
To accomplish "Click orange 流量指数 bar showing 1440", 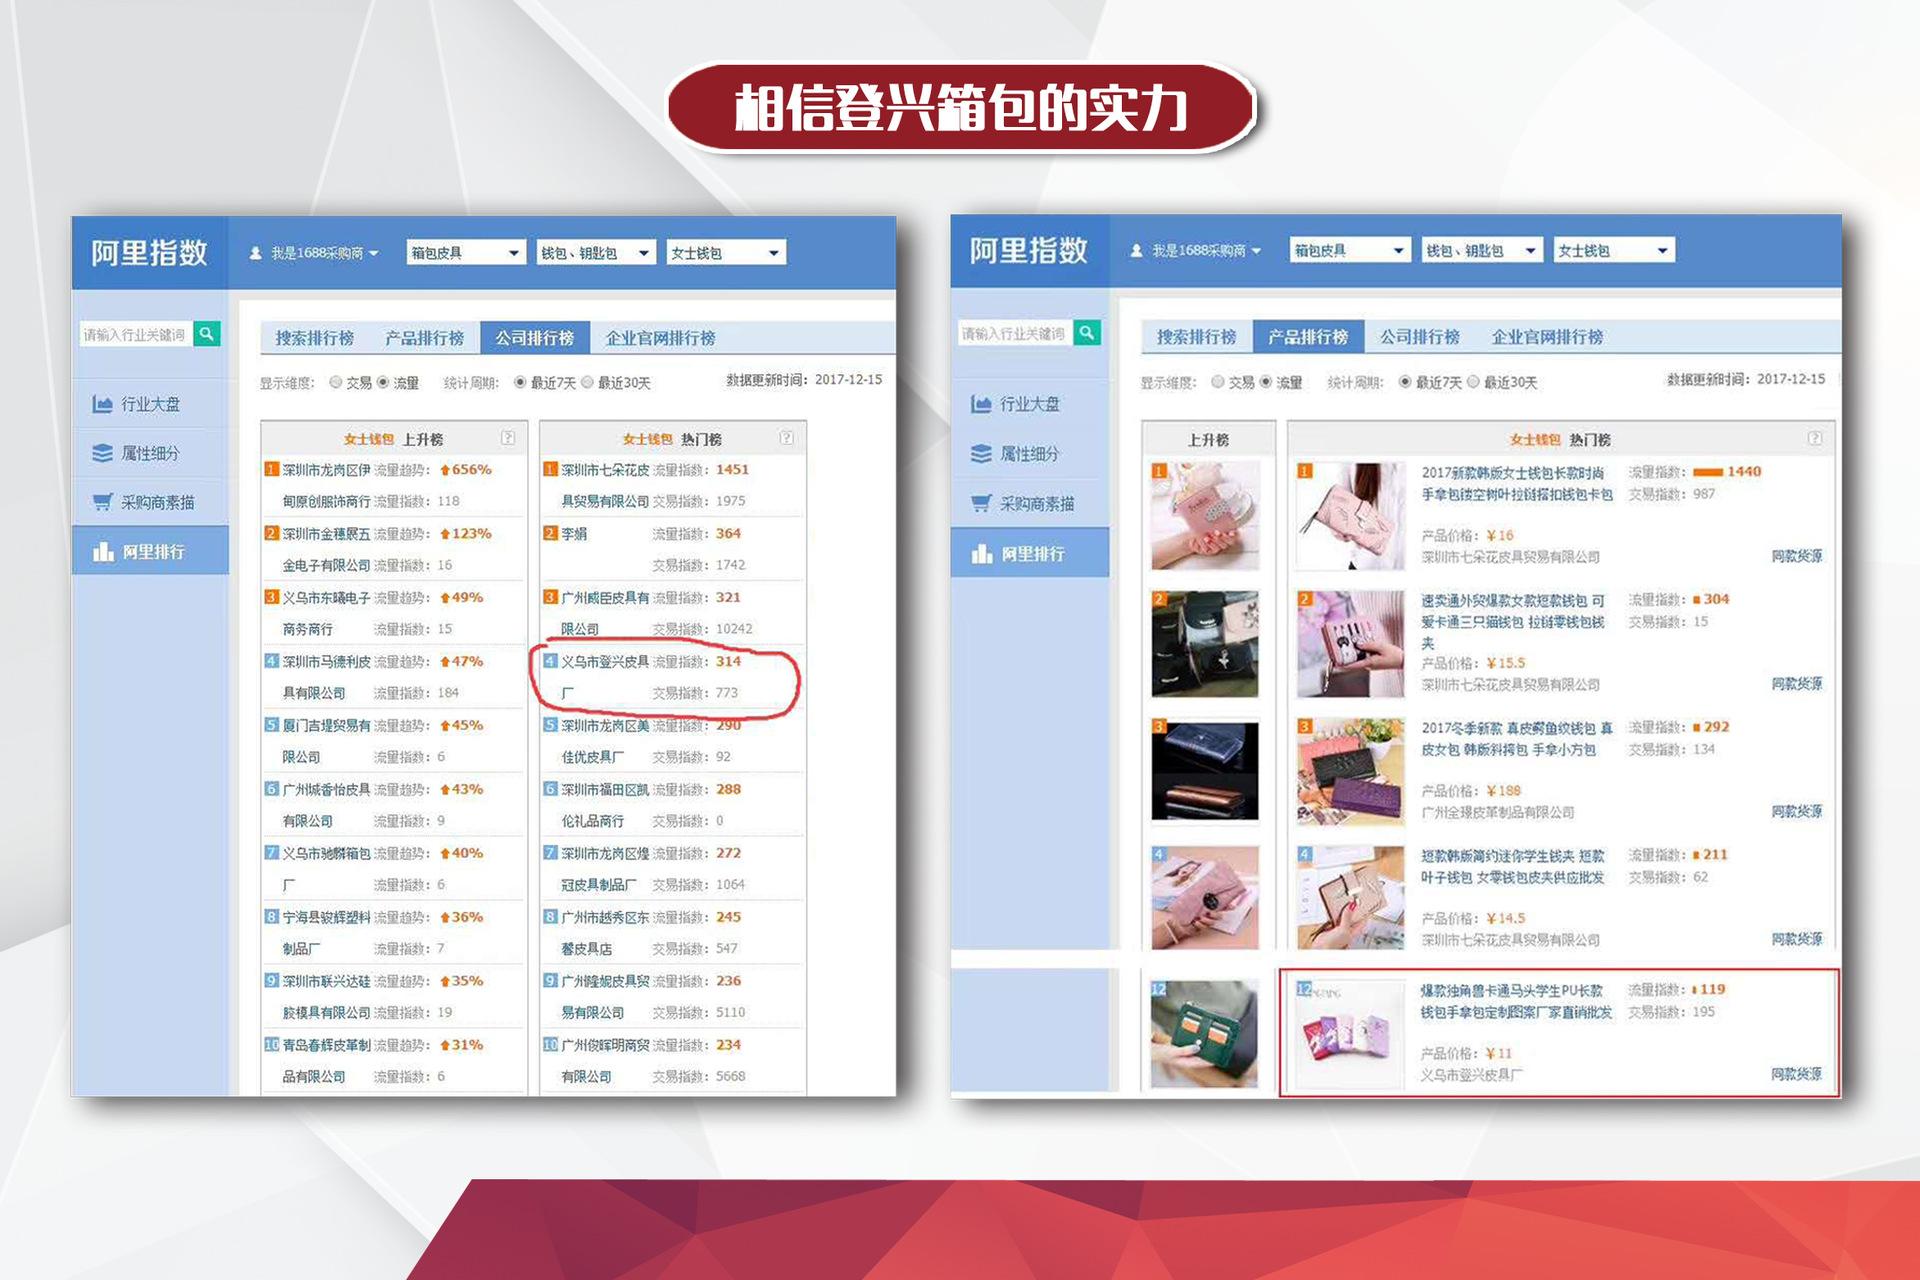I will pyautogui.click(x=1708, y=472).
